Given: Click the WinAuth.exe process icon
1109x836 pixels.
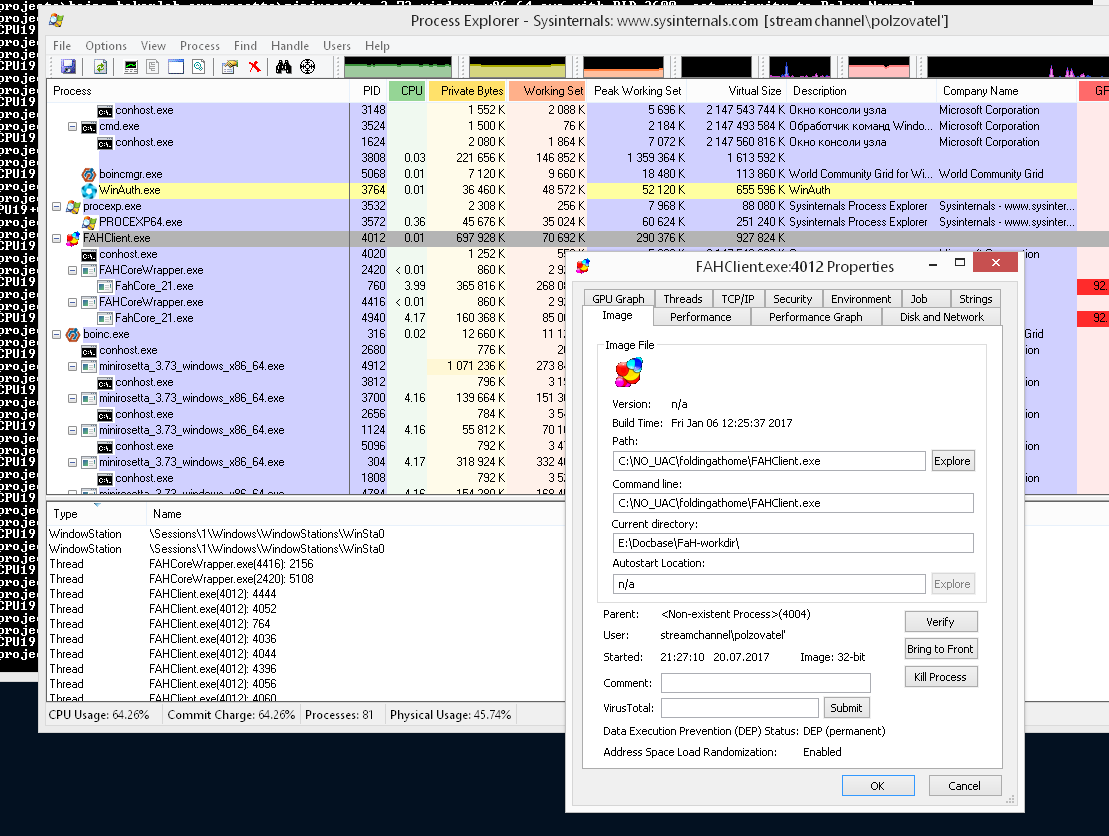Looking at the screenshot, I should (88, 190).
